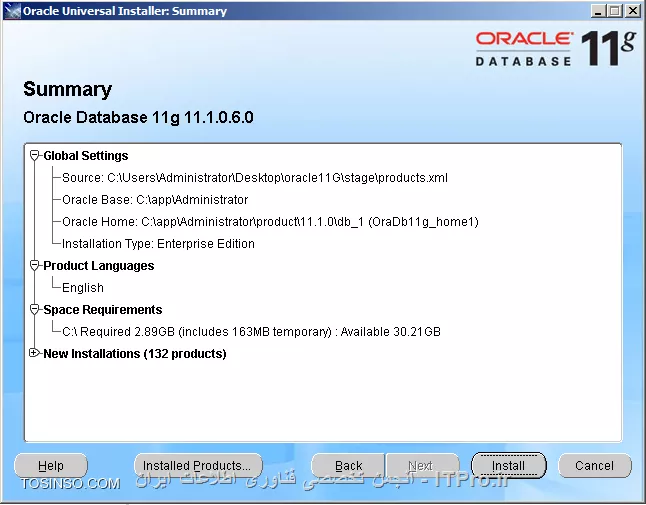
Task: Go Back to the previous step
Action: click(348, 466)
